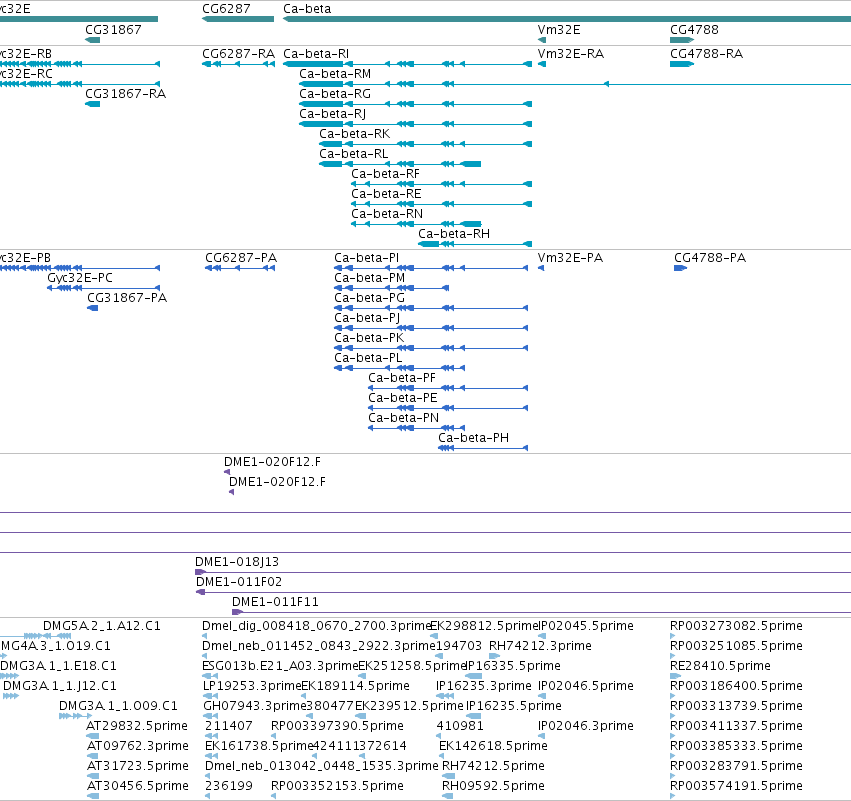Click protein label CG4788-PA
The width and height of the screenshot is (851, 801).
(x=710, y=258)
